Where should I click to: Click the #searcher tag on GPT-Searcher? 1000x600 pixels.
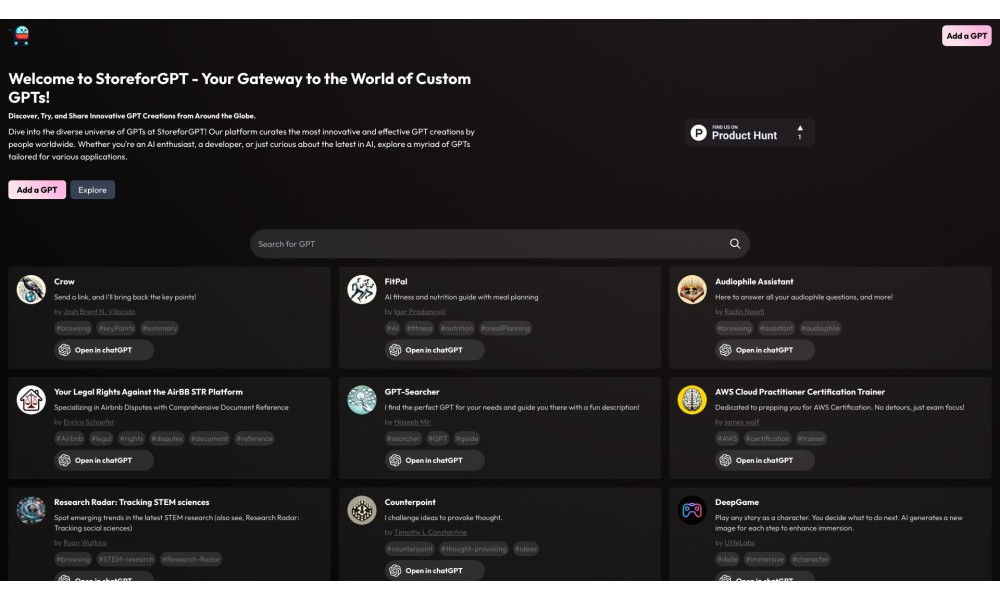pyautogui.click(x=403, y=439)
